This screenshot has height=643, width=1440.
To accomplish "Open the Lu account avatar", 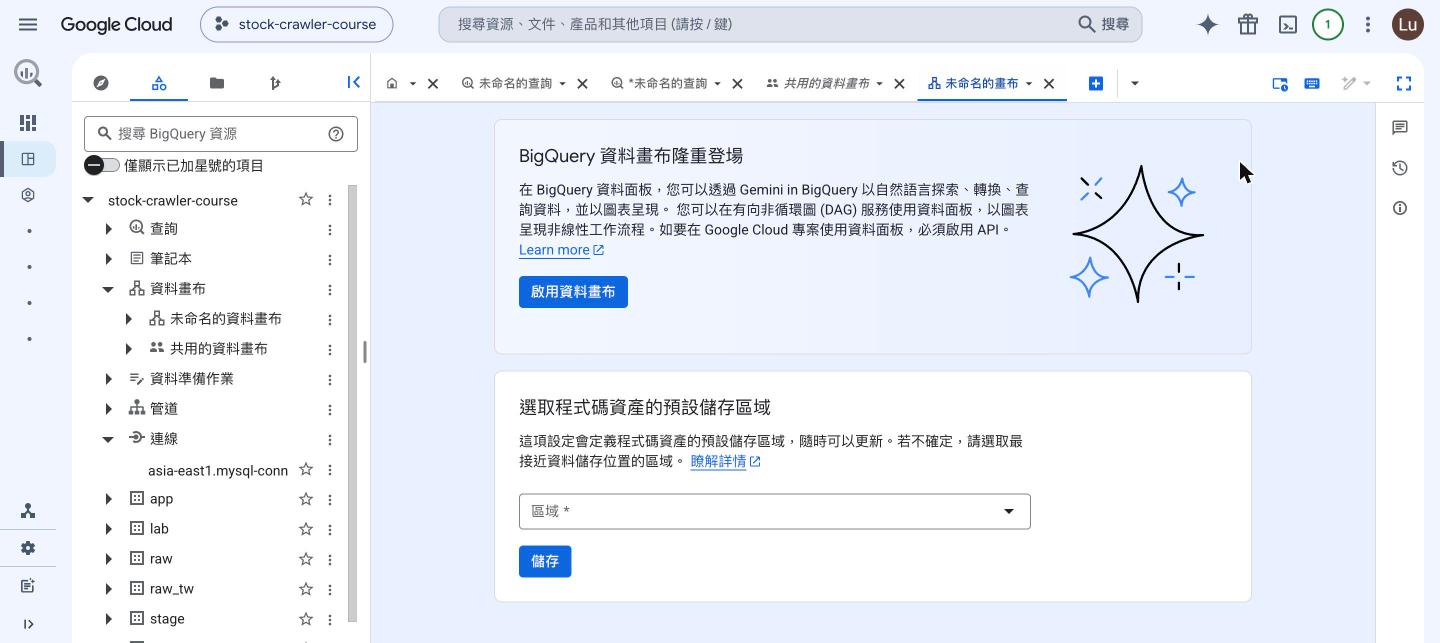I will pyautogui.click(x=1408, y=24).
